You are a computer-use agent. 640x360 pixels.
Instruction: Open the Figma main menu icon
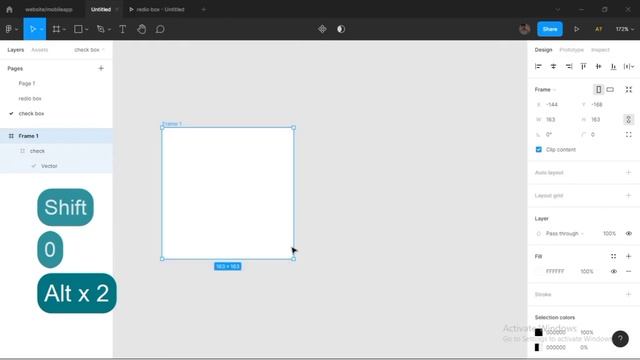click(x=9, y=29)
